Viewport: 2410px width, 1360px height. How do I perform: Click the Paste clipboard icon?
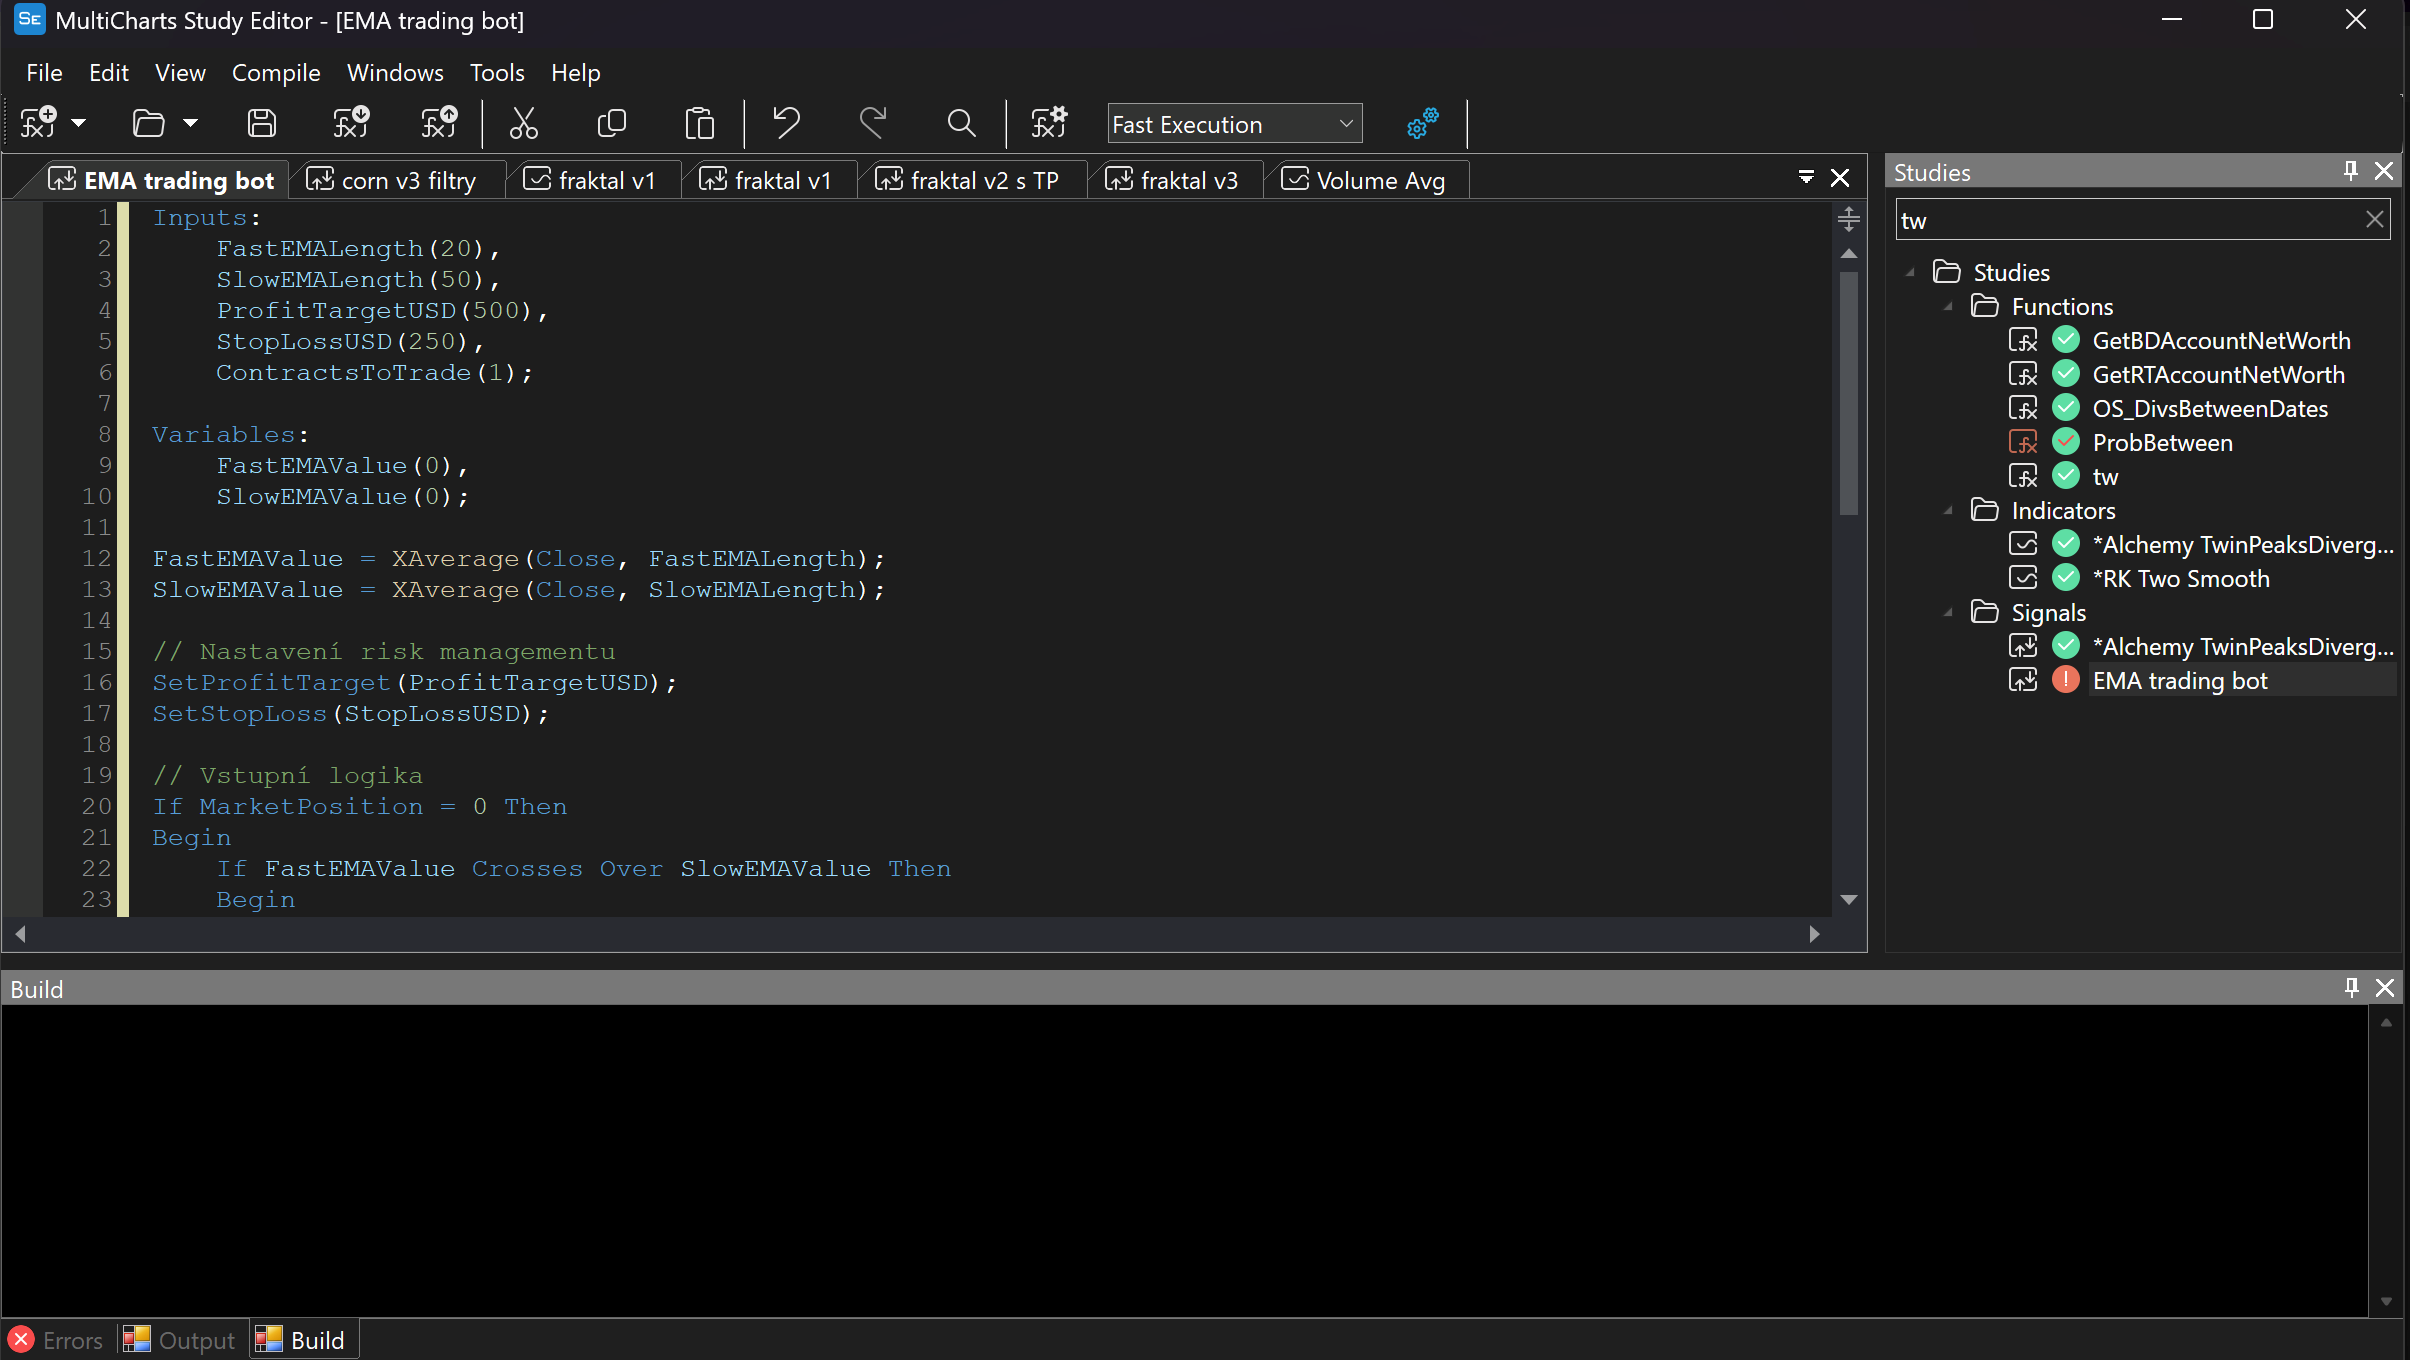coord(699,123)
